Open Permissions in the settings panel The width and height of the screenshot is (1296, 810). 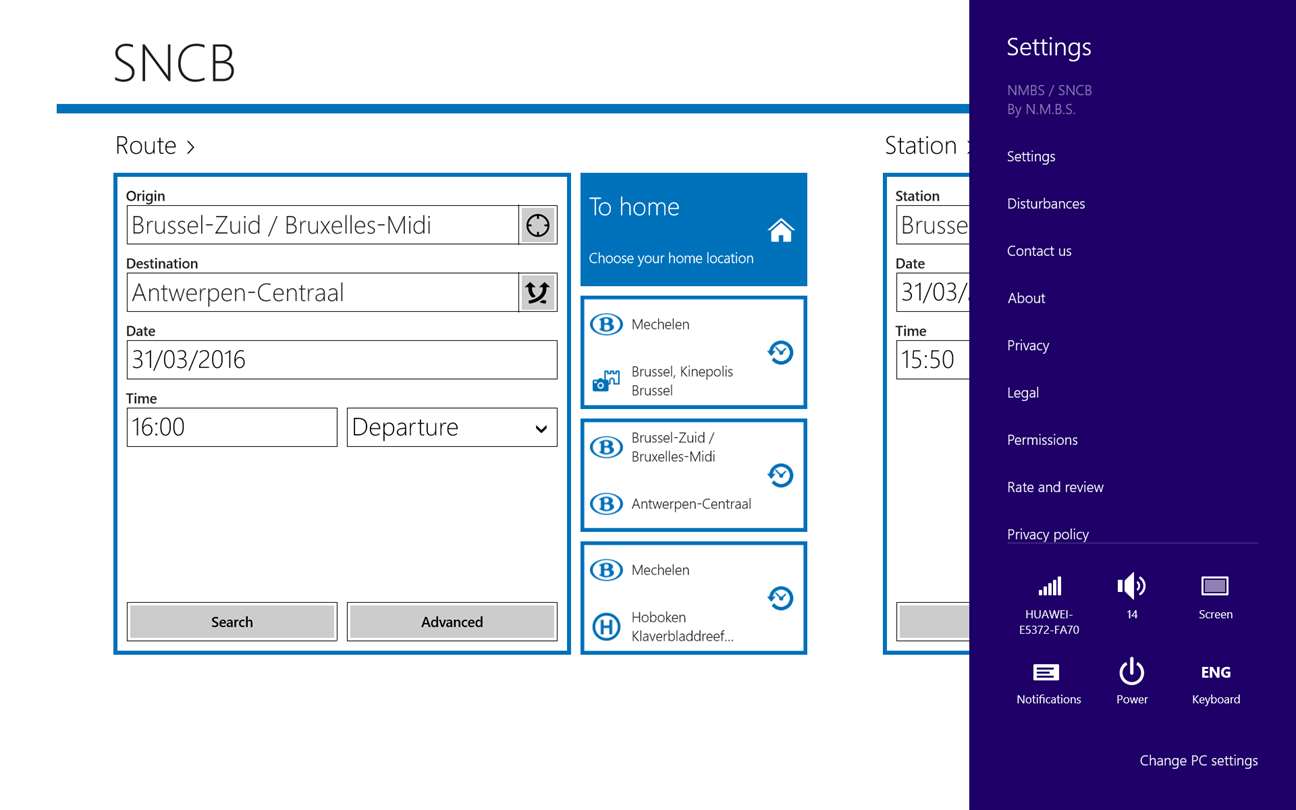point(1042,440)
